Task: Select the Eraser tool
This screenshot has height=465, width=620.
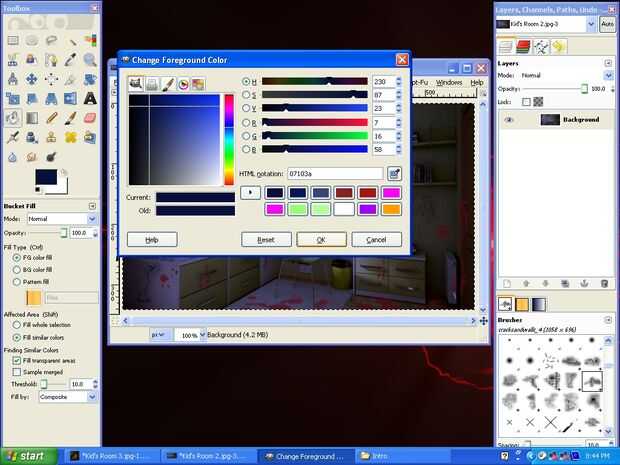Action: point(90,117)
